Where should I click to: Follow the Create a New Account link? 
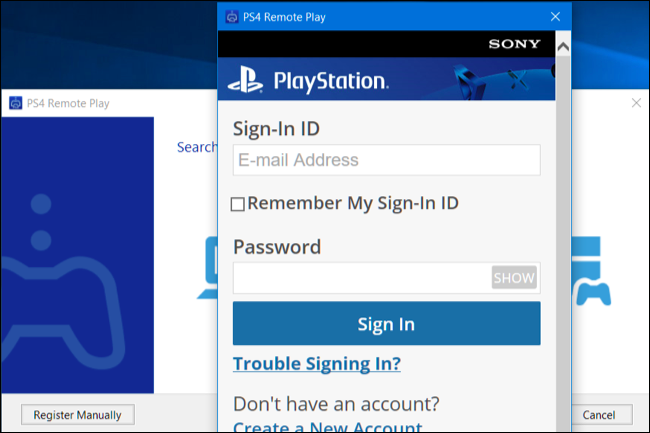[327, 428]
